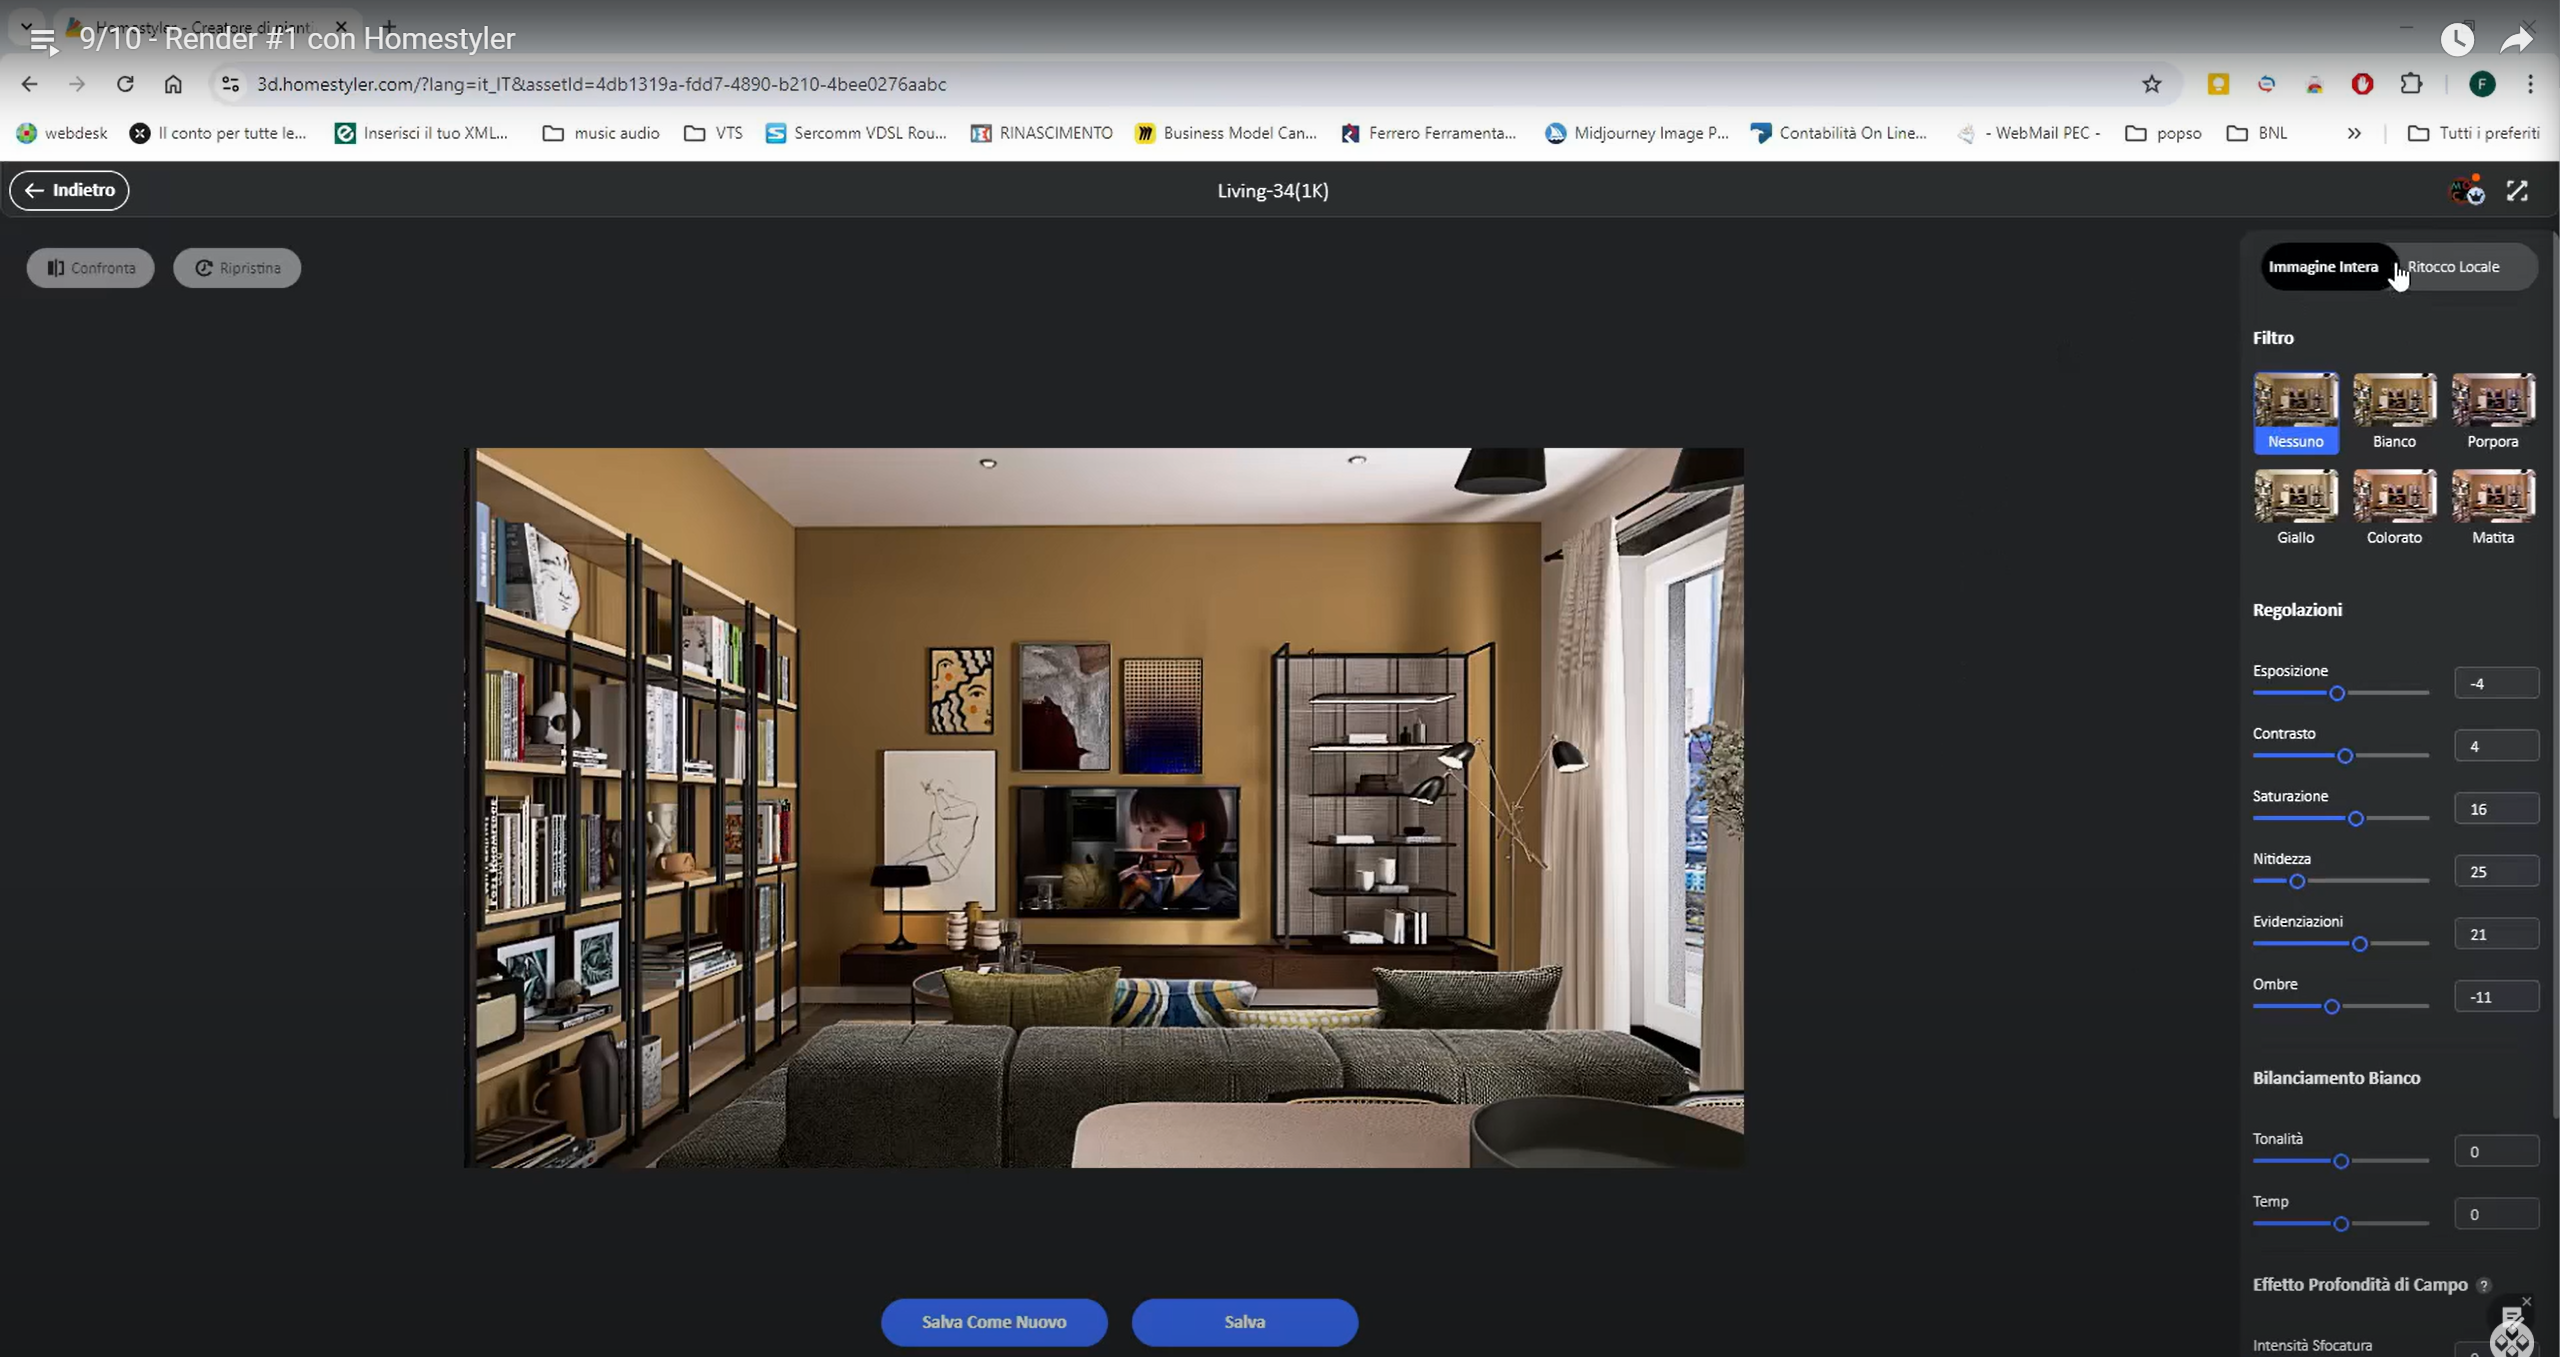The width and height of the screenshot is (2560, 1357).
Task: Click the fullscreen expand icon in header
Action: 2516,191
